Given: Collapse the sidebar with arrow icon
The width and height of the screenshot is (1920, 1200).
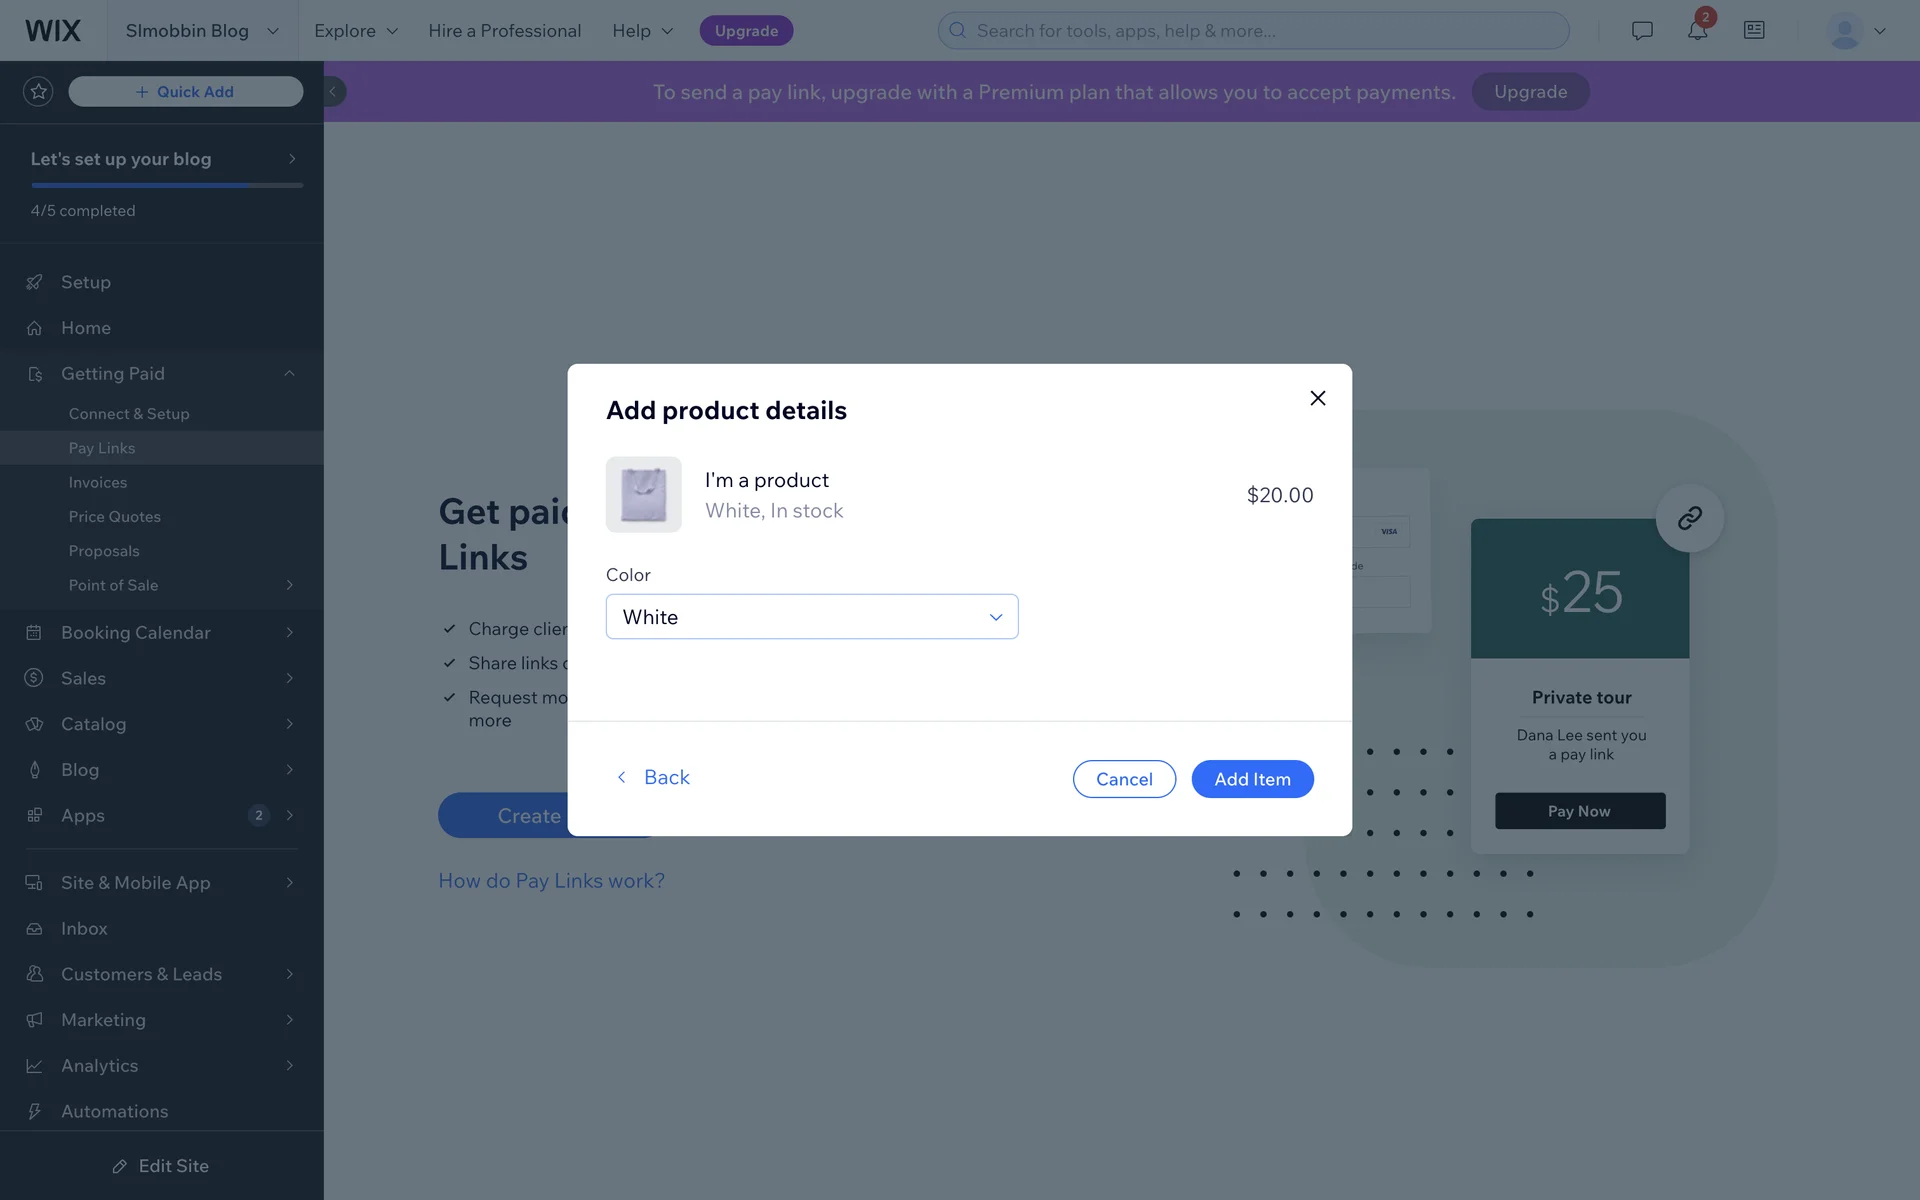Looking at the screenshot, I should [333, 92].
